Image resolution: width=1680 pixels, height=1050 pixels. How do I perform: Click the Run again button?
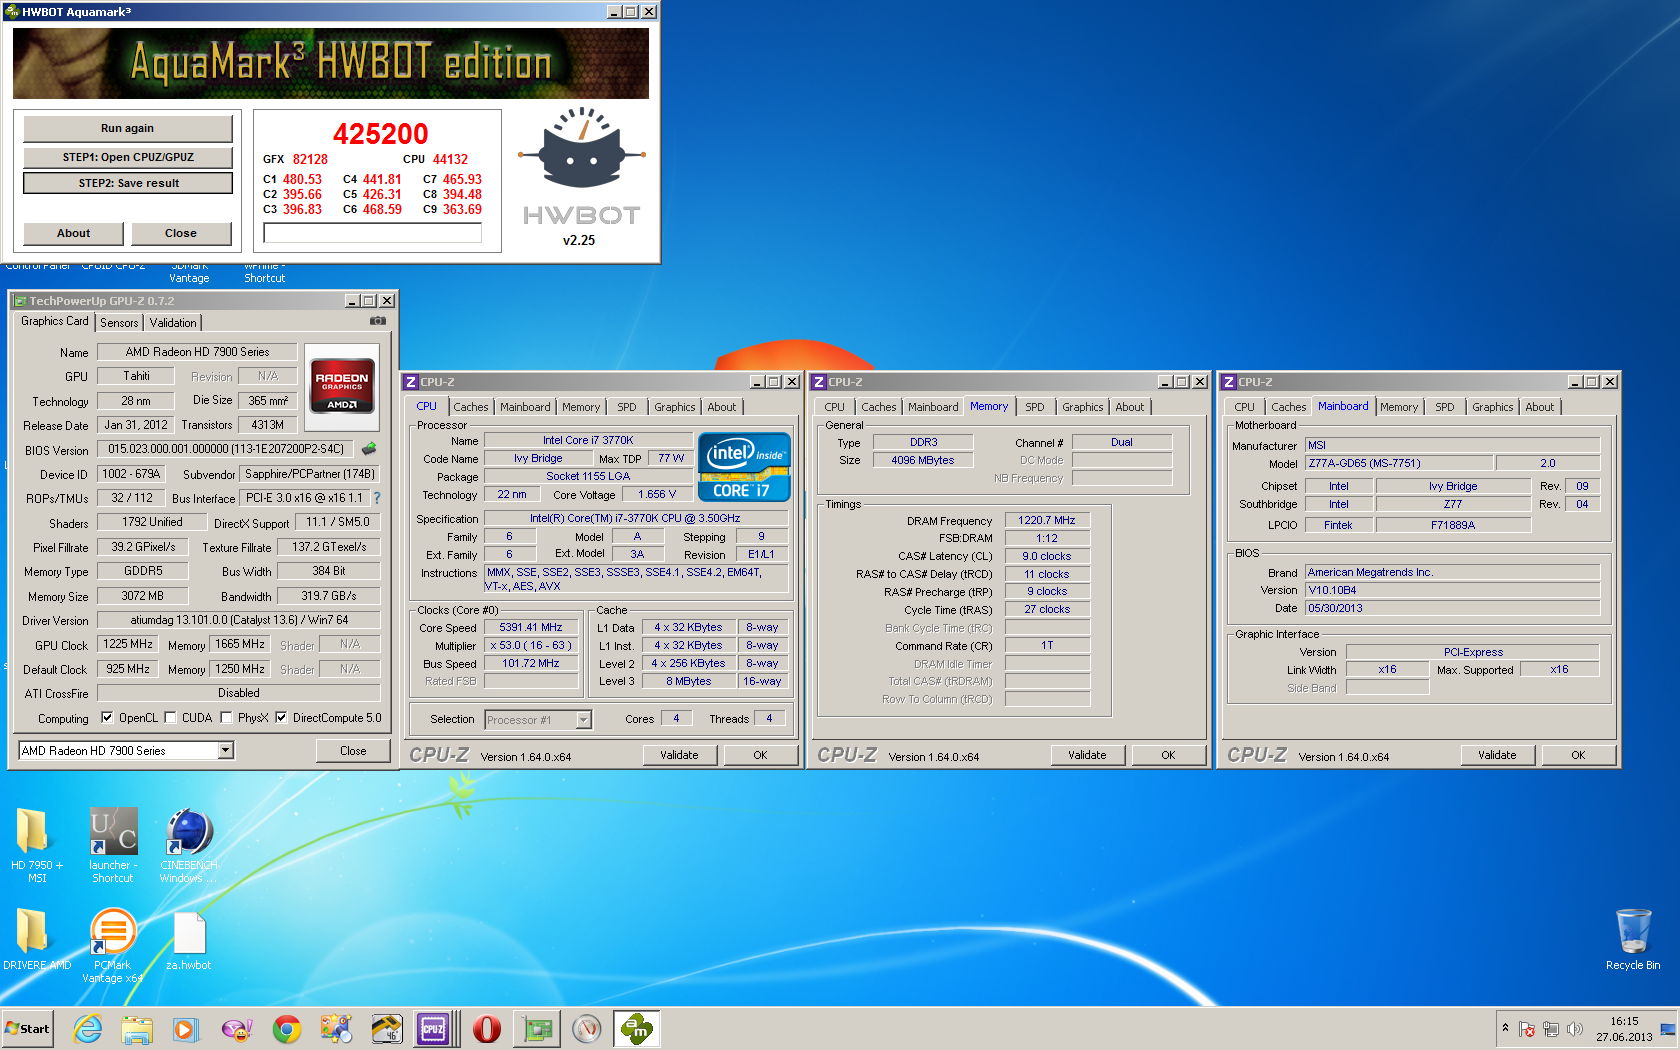click(128, 128)
